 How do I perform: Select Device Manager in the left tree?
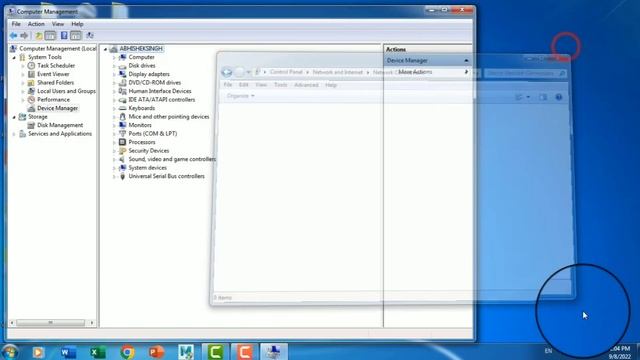click(57, 108)
